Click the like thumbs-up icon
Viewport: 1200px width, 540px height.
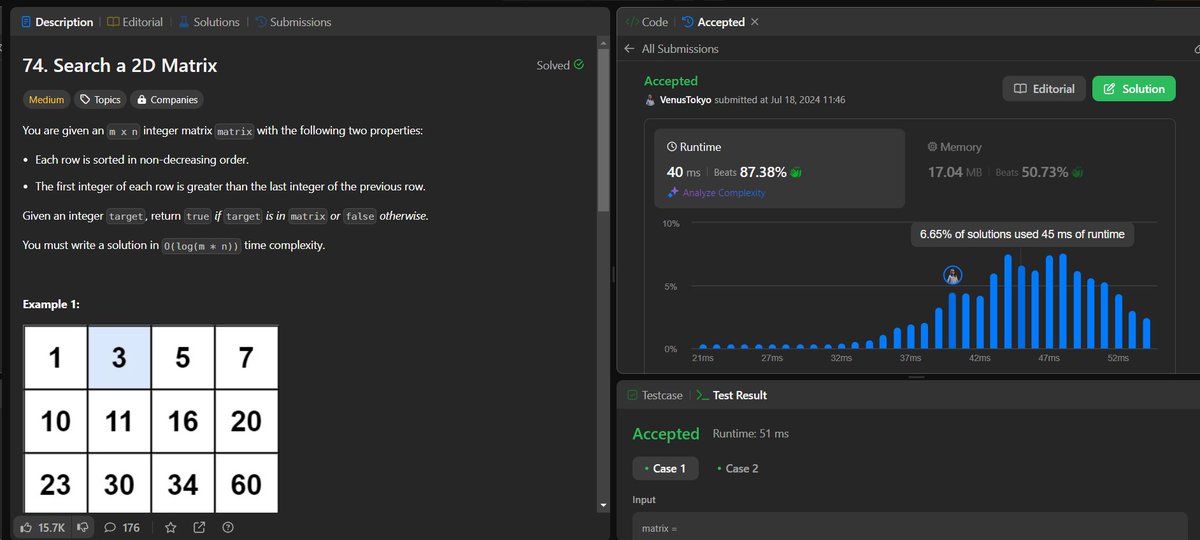tap(28, 527)
